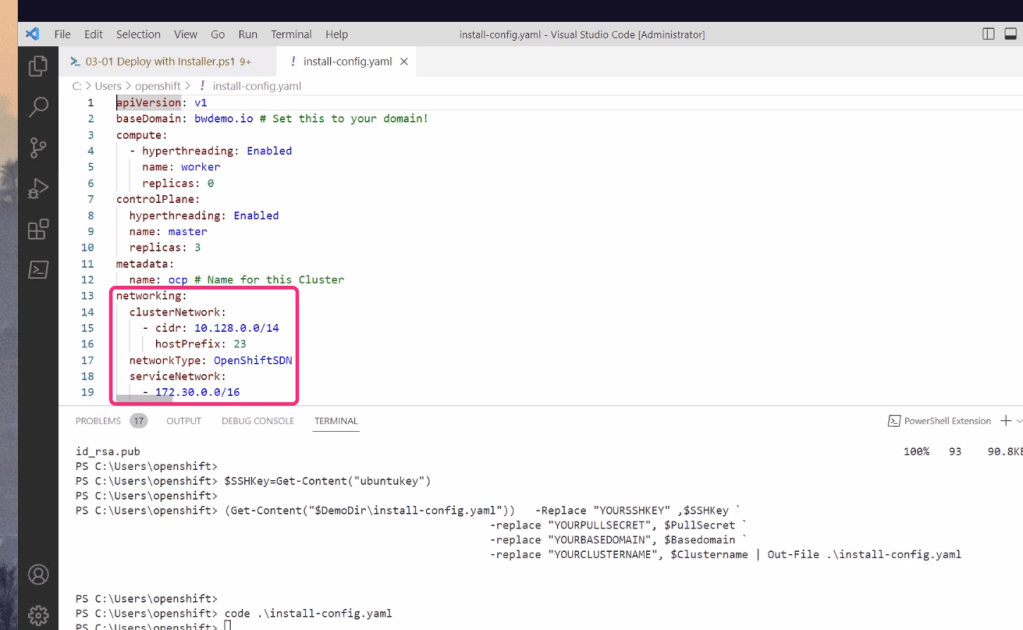Click the $SSHKey=Get-Content terminal command
1023x630 pixels.
[x=328, y=481]
